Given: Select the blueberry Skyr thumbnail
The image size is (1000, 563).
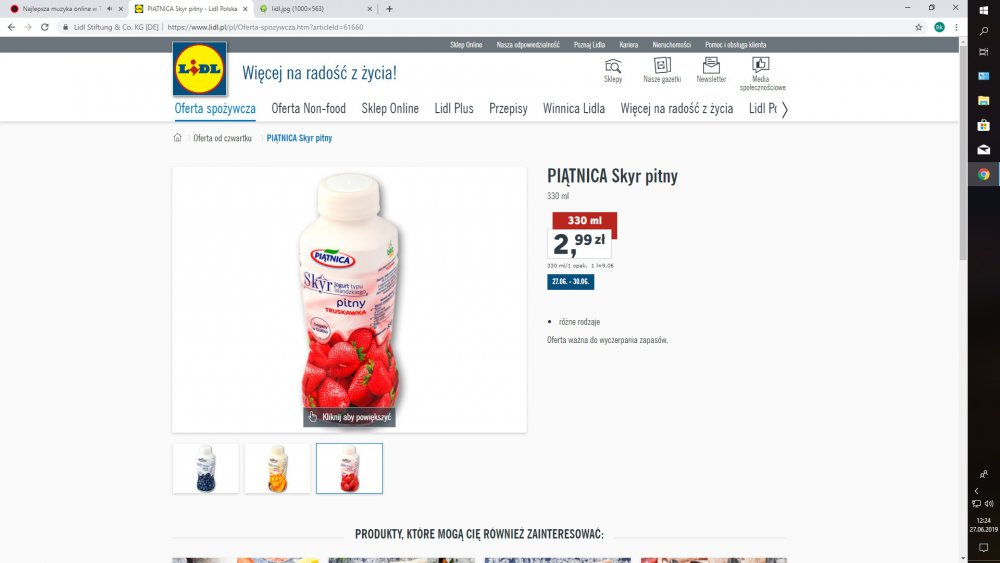Looking at the screenshot, I should pyautogui.click(x=206, y=469).
